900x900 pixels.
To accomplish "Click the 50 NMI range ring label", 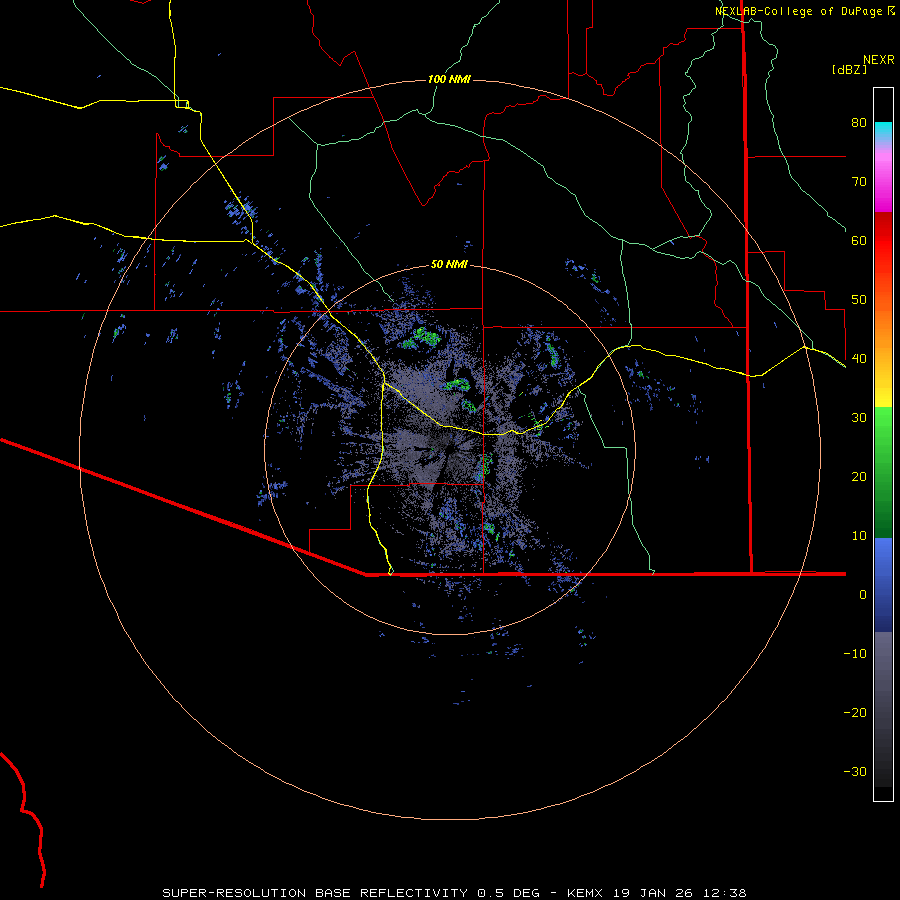I will tap(449, 265).
